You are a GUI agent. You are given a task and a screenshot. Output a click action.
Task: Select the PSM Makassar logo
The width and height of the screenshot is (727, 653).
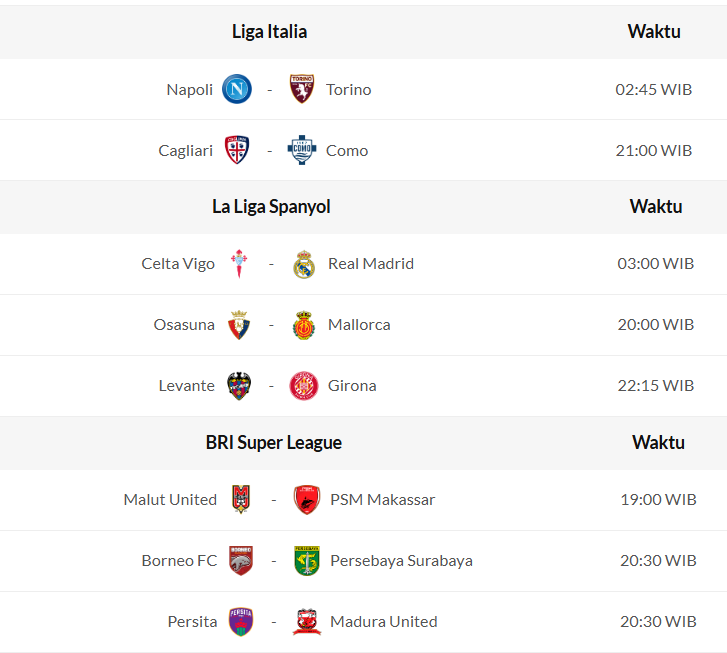[306, 499]
